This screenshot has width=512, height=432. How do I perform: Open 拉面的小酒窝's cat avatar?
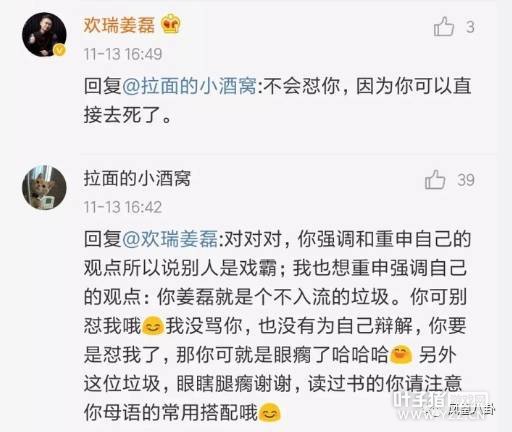44,188
